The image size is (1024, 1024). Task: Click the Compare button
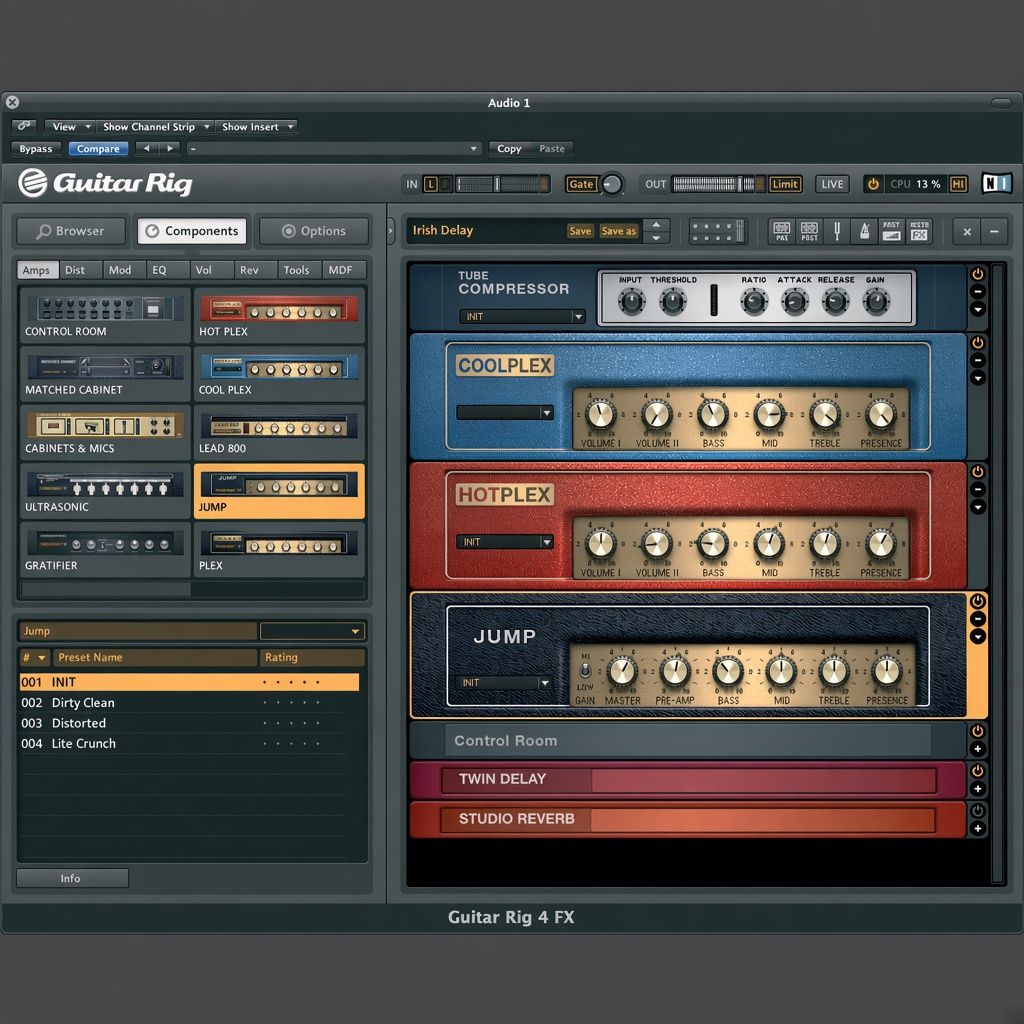pyautogui.click(x=98, y=149)
